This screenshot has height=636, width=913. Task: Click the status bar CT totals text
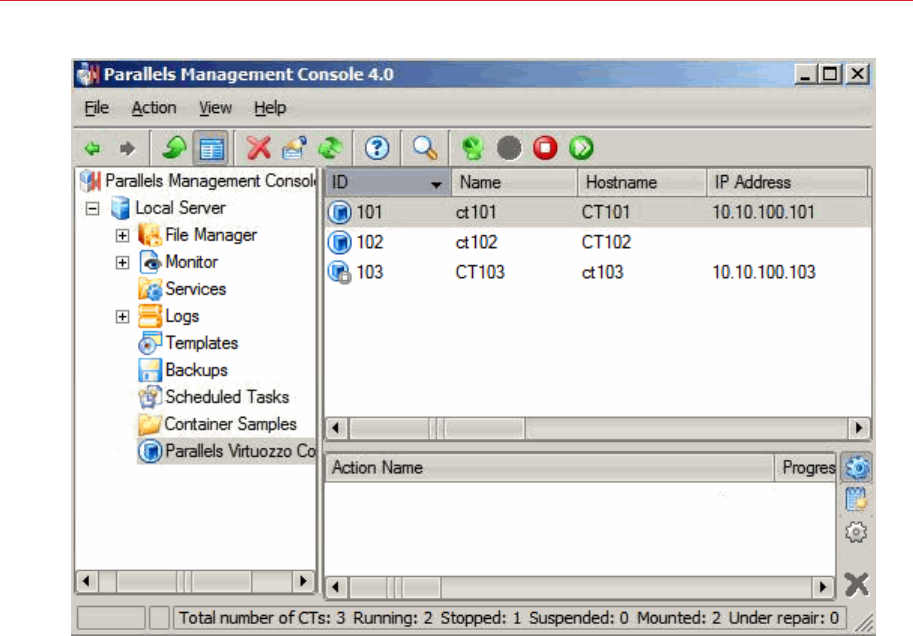coord(508,617)
